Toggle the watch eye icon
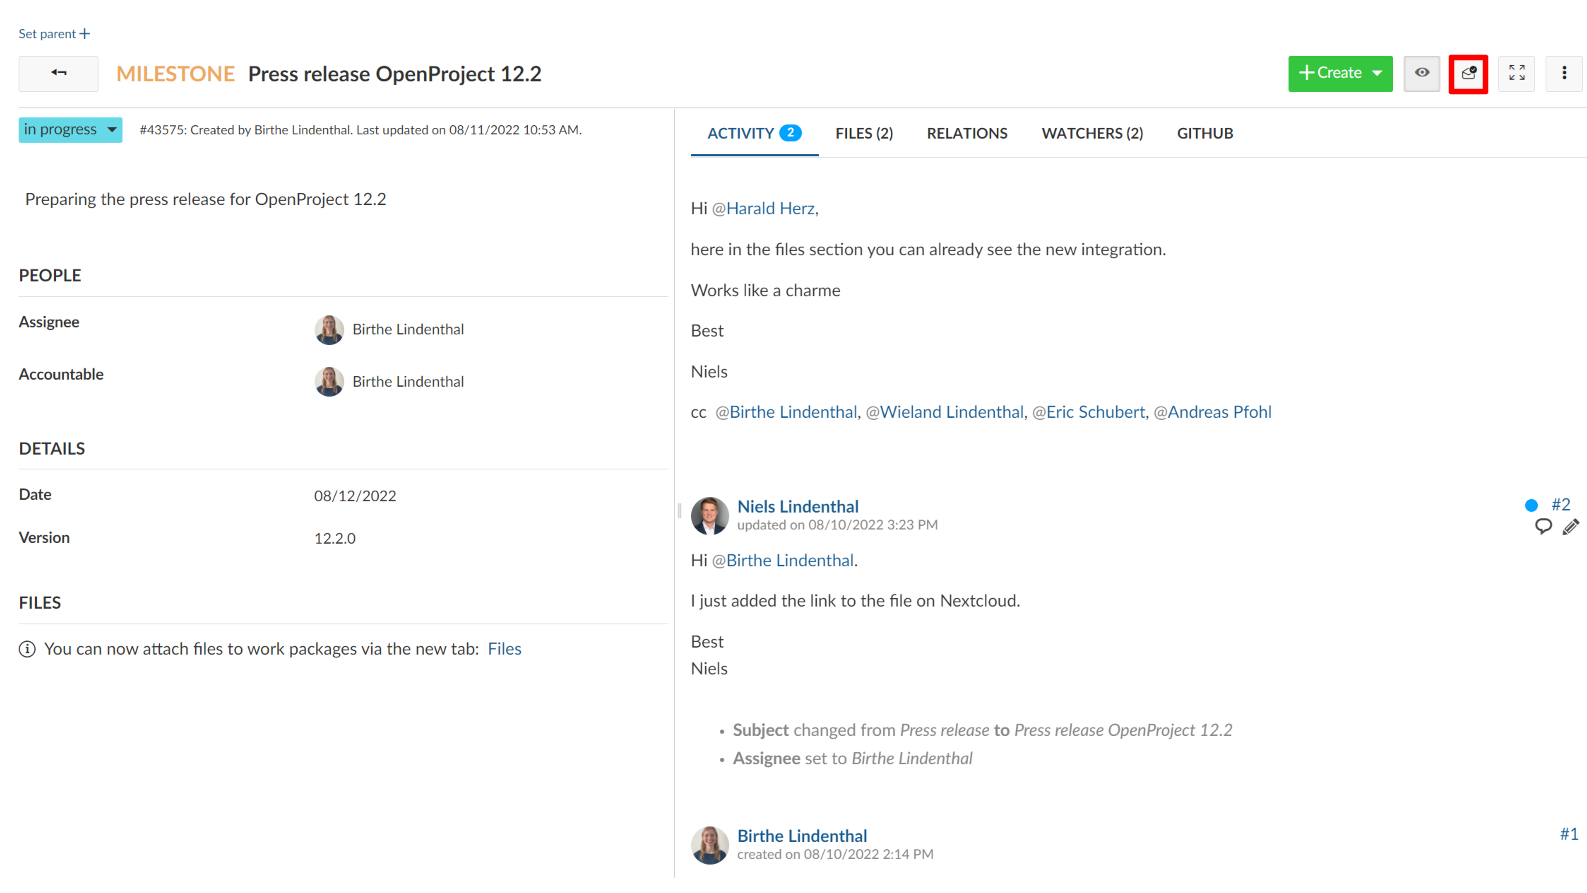 (x=1421, y=73)
